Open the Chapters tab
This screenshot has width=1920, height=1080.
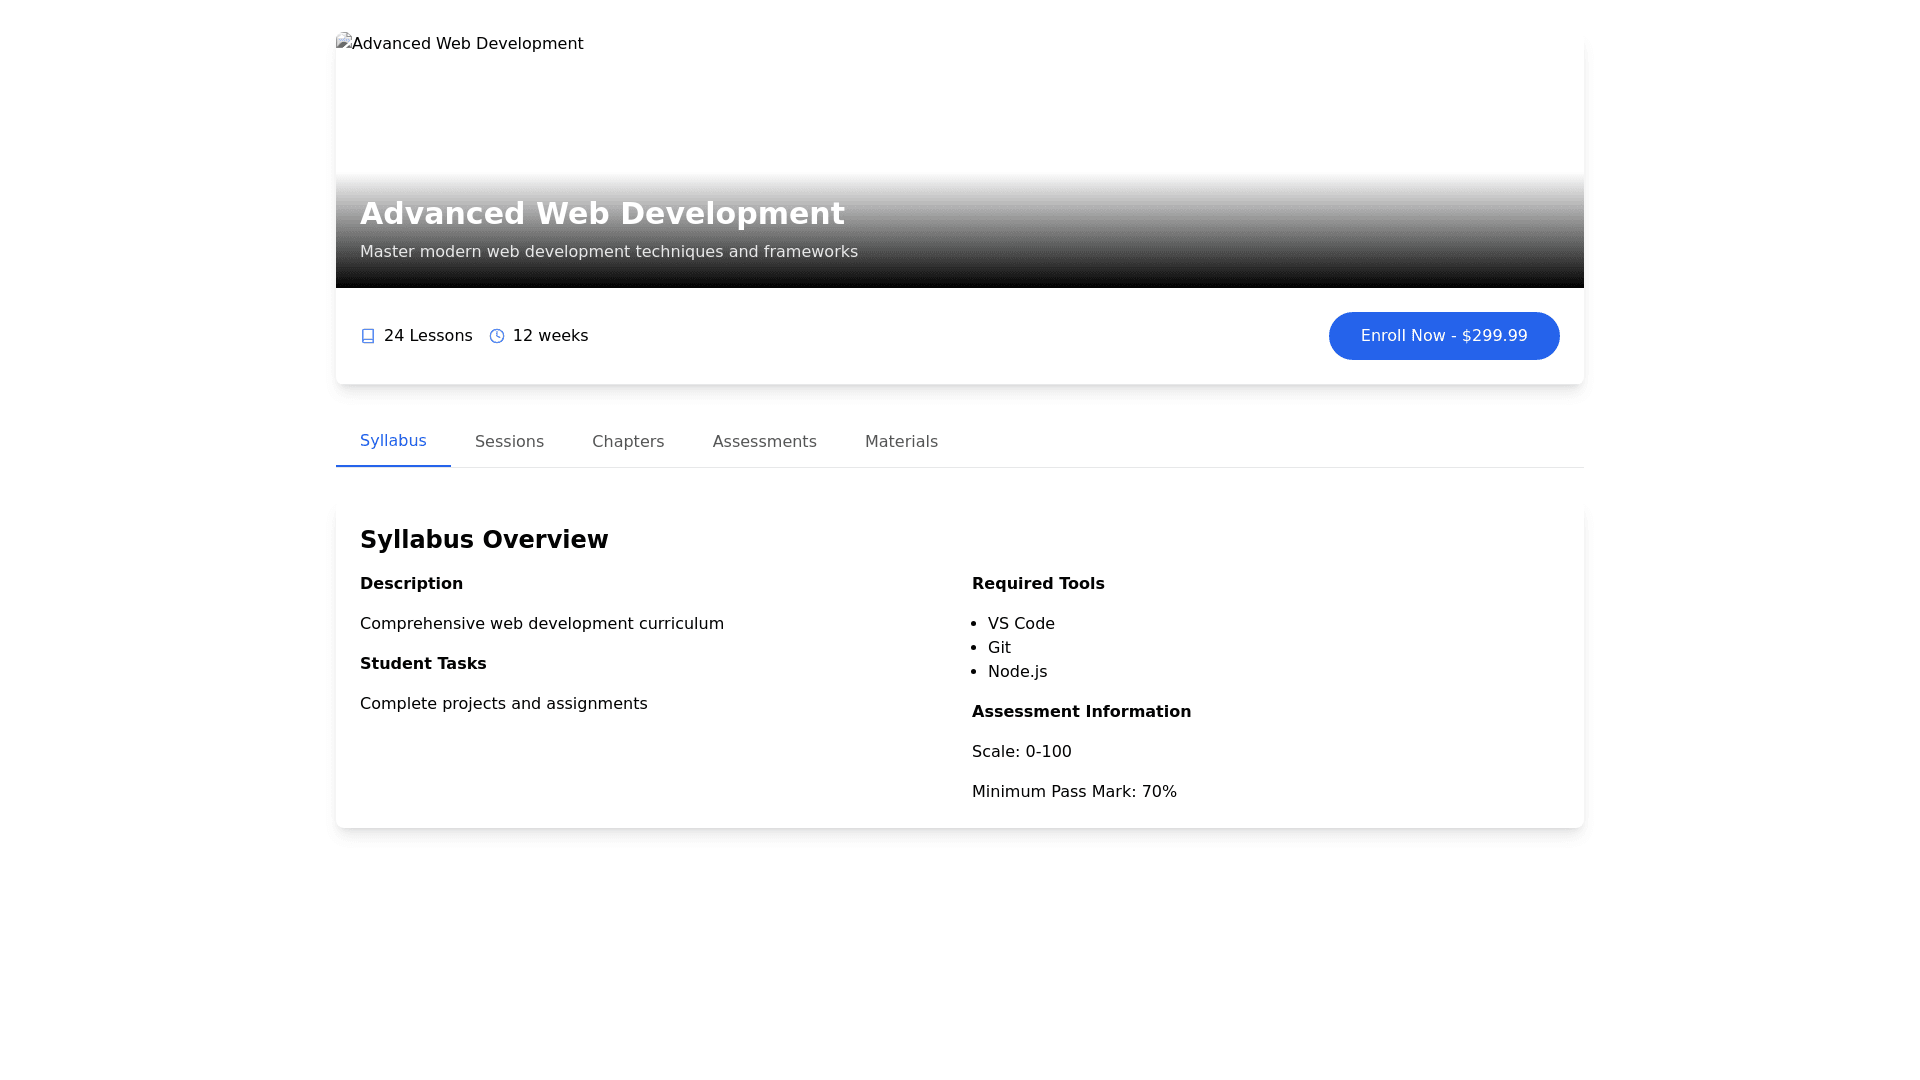tap(628, 442)
